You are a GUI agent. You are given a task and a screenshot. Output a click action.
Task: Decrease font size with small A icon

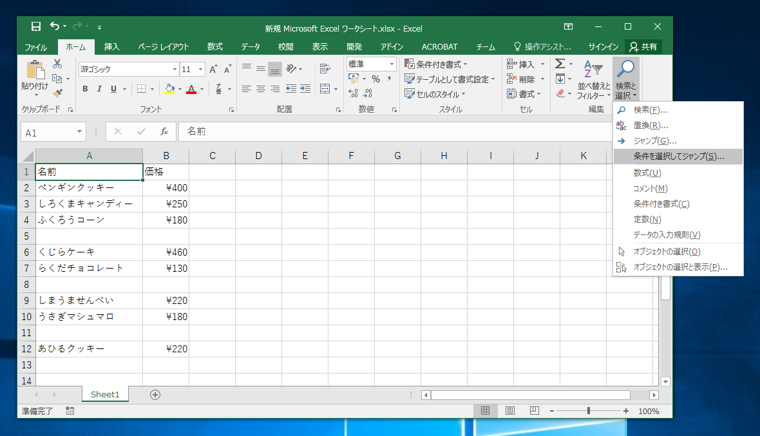click(227, 69)
